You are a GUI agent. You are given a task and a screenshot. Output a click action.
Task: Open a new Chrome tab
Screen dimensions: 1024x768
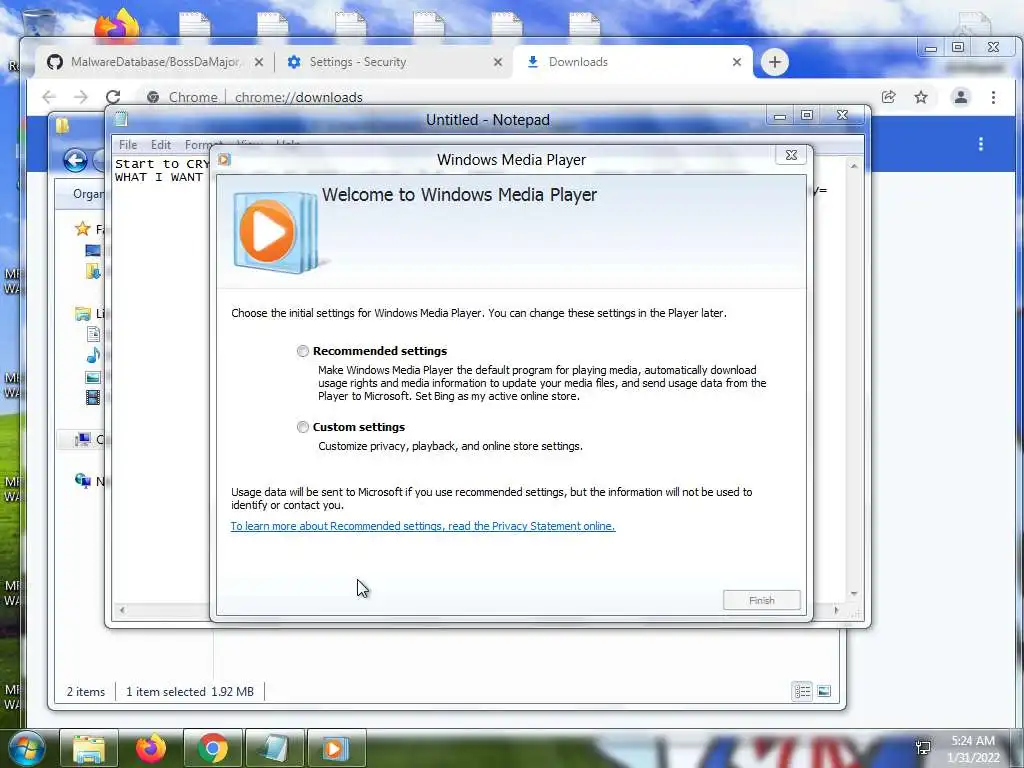tap(775, 62)
